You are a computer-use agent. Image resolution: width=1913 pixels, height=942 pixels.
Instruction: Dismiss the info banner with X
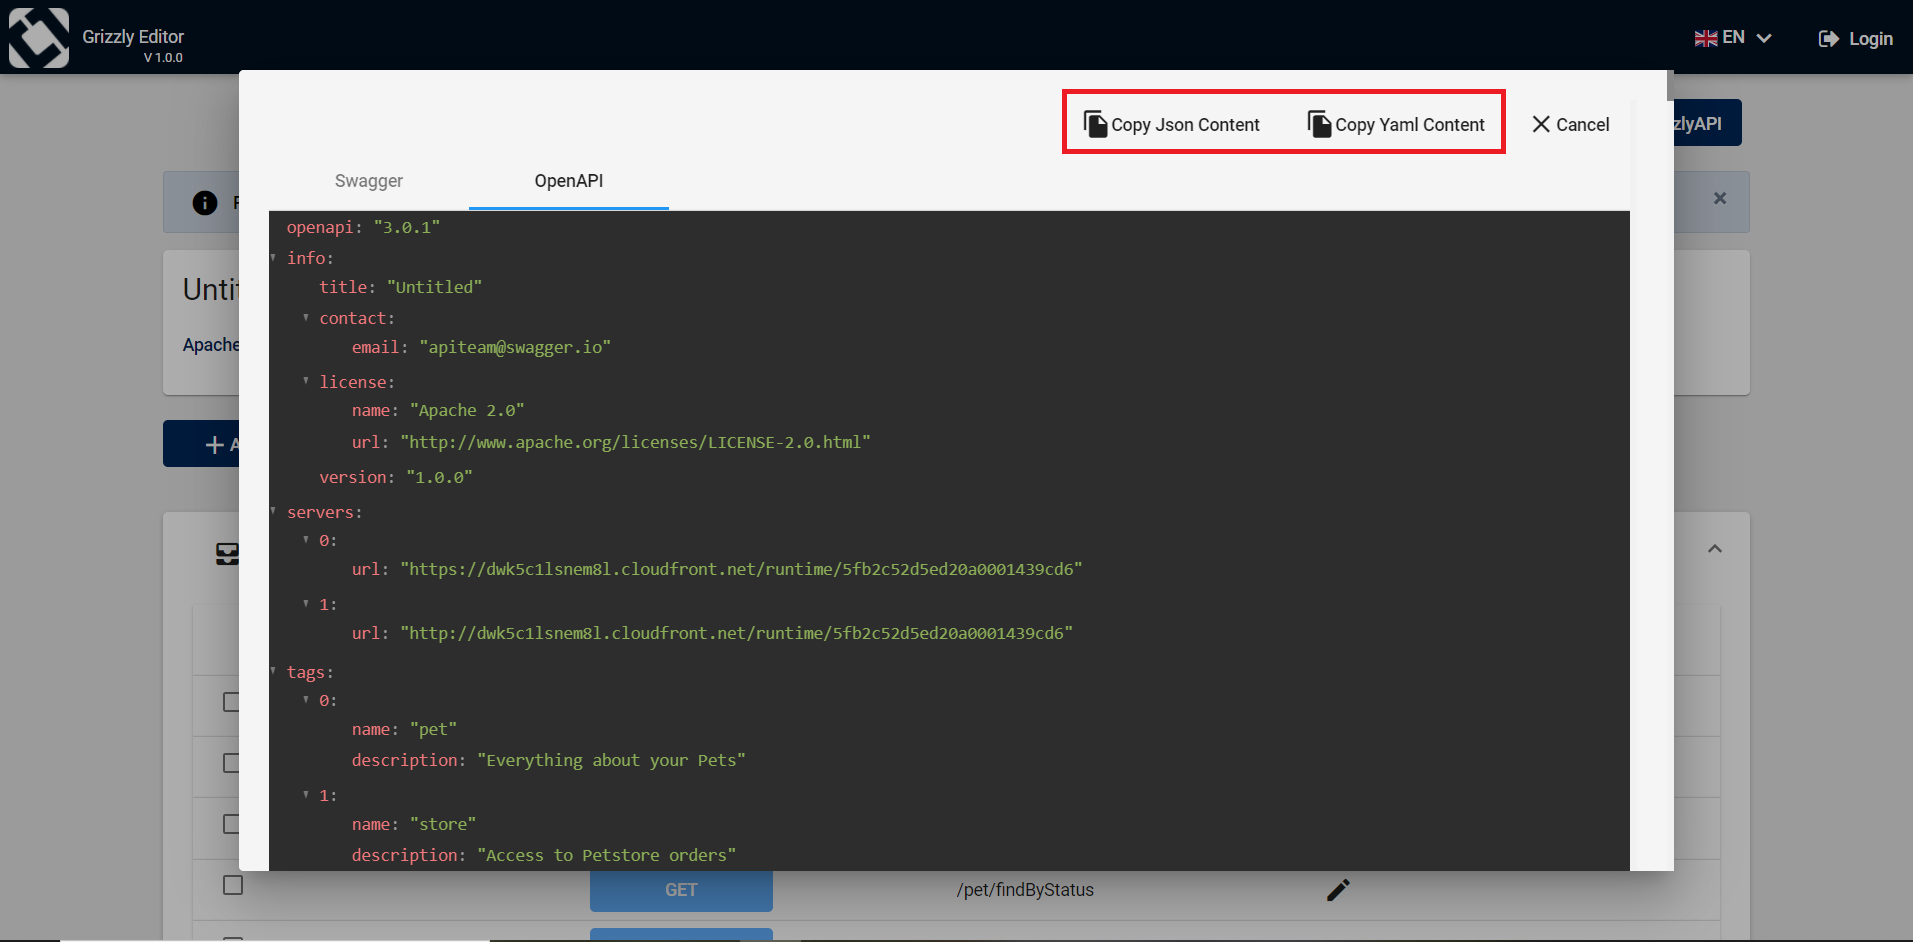pyautogui.click(x=1720, y=198)
